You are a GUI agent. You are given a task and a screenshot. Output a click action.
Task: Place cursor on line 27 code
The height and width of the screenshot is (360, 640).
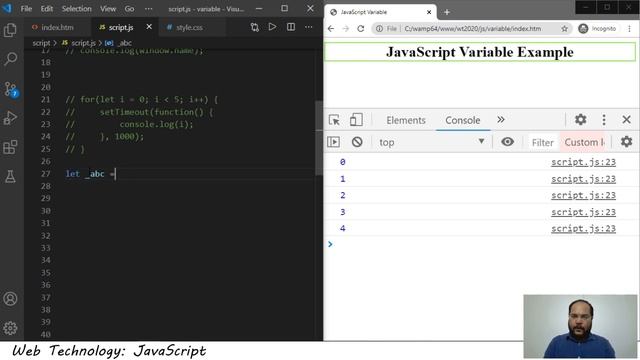91,174
